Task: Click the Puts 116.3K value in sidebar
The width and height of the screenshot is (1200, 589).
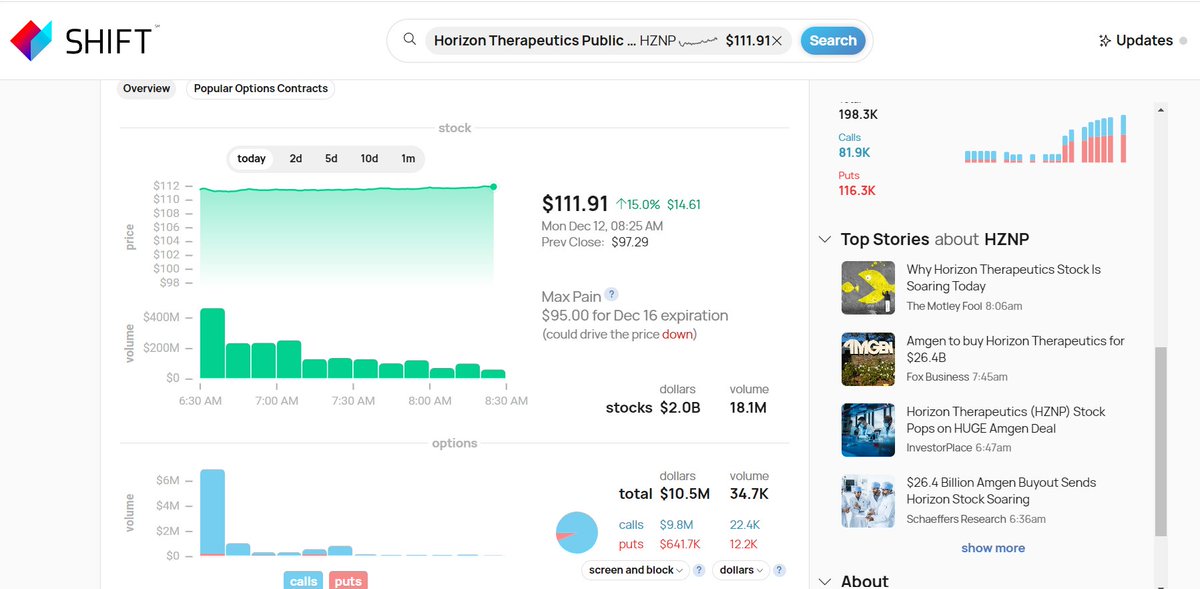Action: point(857,190)
